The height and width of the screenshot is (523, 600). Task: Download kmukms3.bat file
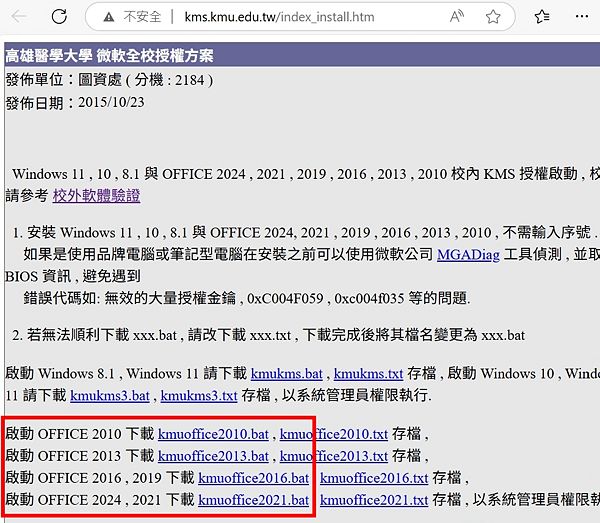[110, 395]
